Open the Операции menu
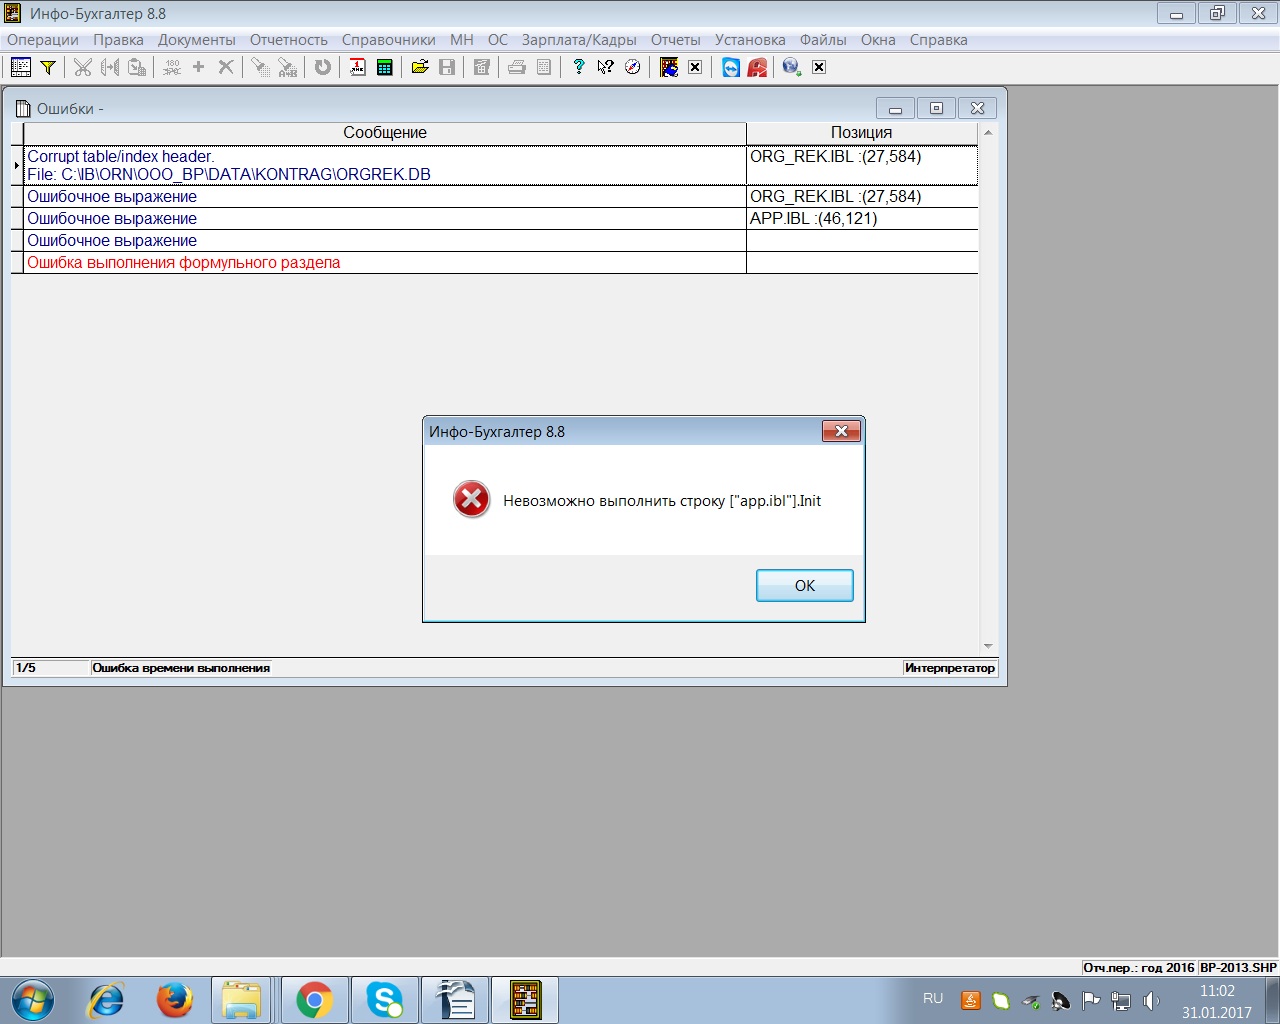Screen dimensions: 1280x1024 (43, 40)
